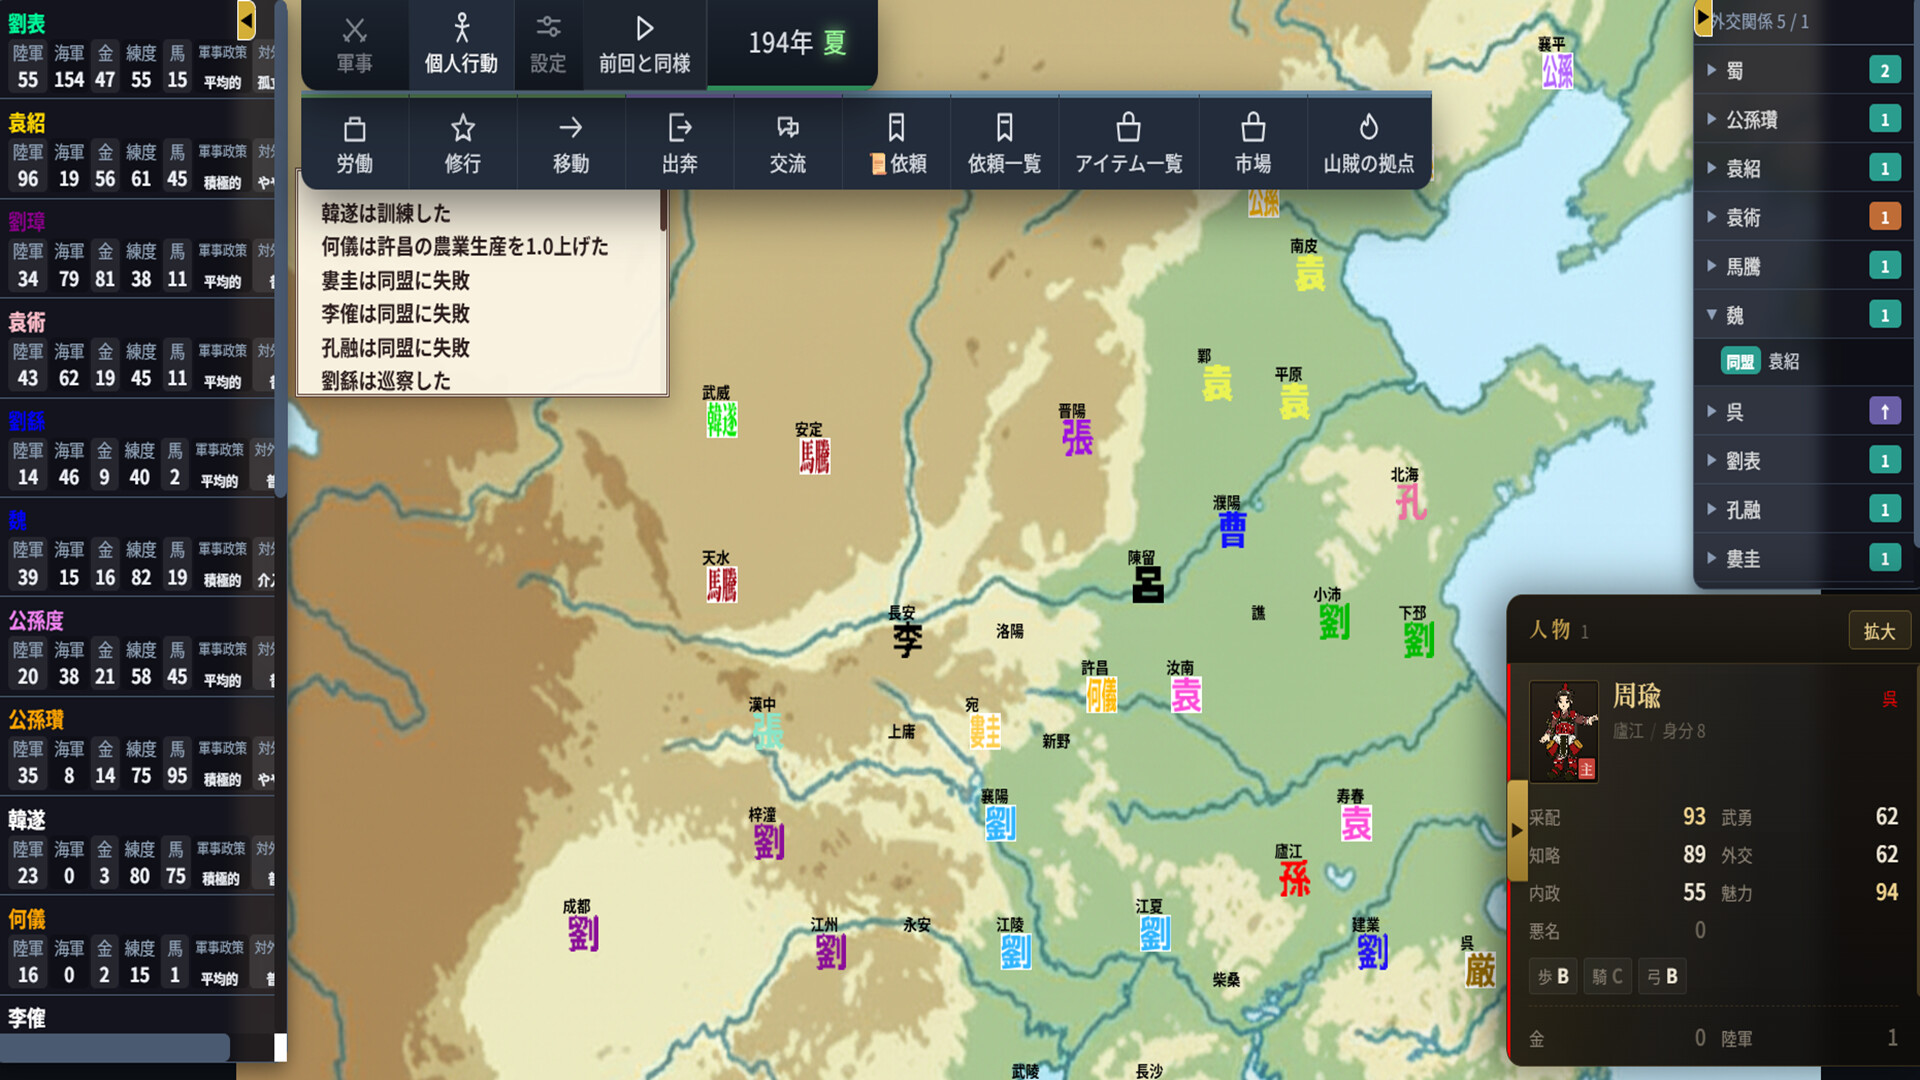Image resolution: width=1920 pixels, height=1080 pixels.
Task: Select the 山賊の拠点 flame icon
Action: (x=1368, y=144)
